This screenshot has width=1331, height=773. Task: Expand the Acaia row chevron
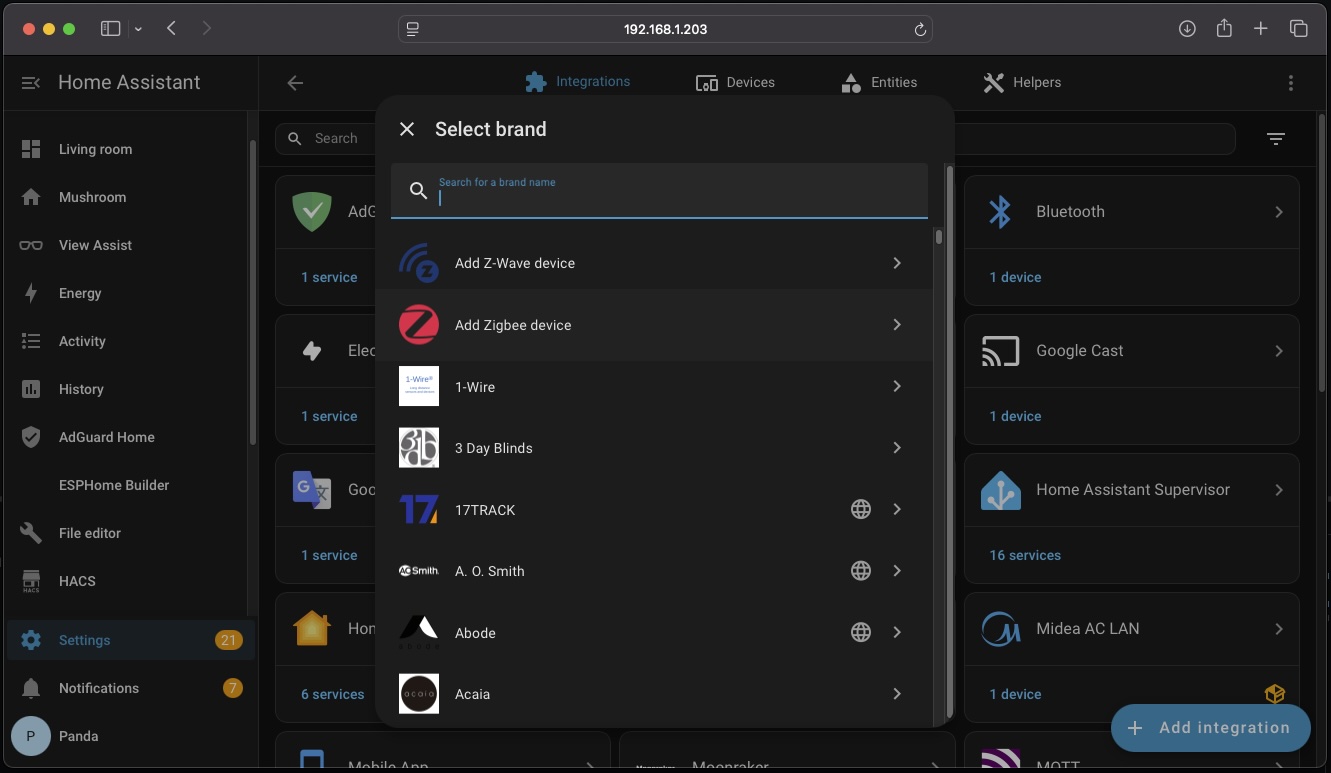(x=897, y=694)
